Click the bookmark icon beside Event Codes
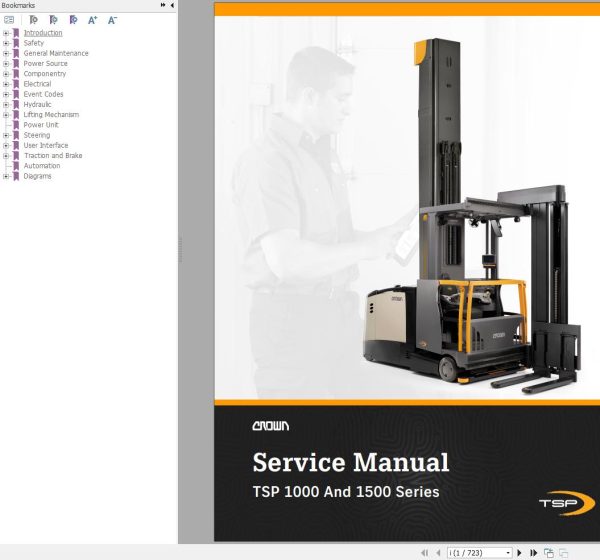The image size is (600, 560). 16,94
